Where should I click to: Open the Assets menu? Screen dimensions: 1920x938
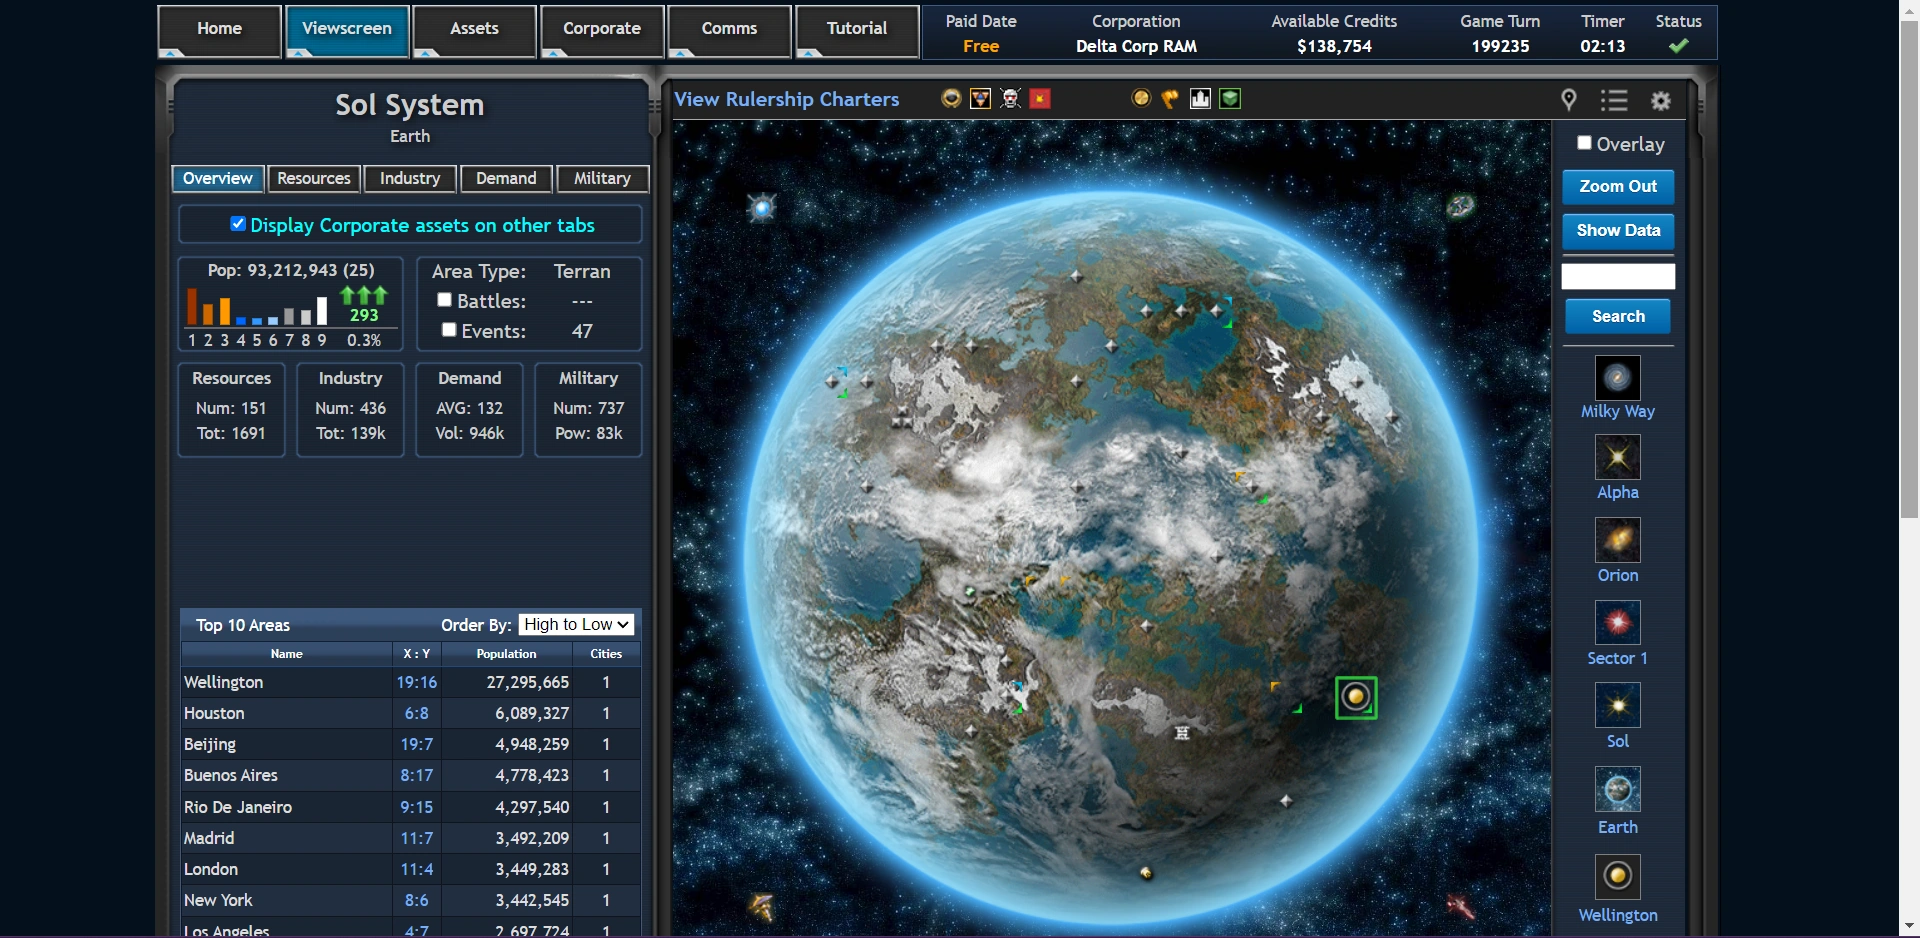[474, 30]
